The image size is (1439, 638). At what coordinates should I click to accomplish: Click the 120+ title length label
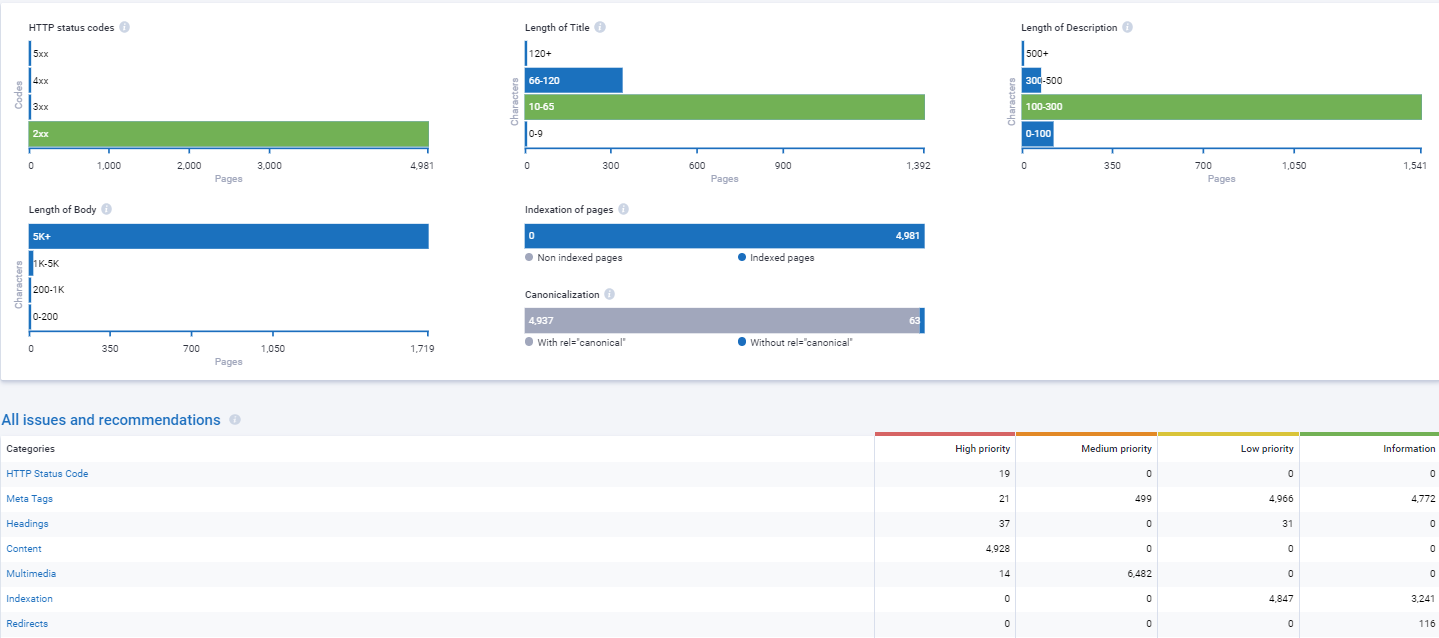point(539,54)
